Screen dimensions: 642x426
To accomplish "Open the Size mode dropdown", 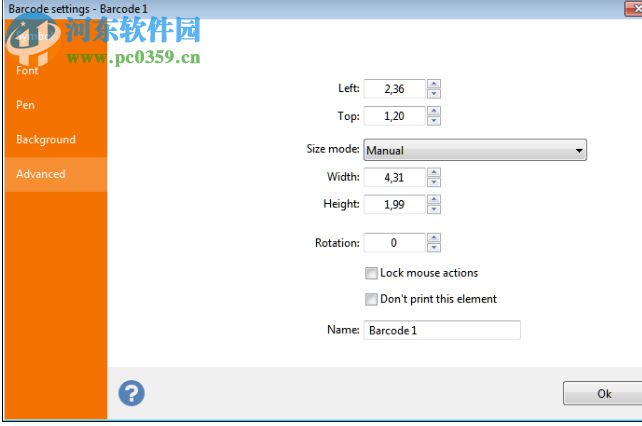I will (x=475, y=150).
